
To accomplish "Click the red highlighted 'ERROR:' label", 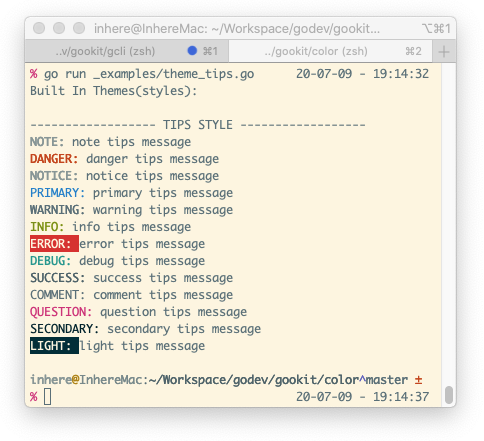I will [x=54, y=244].
